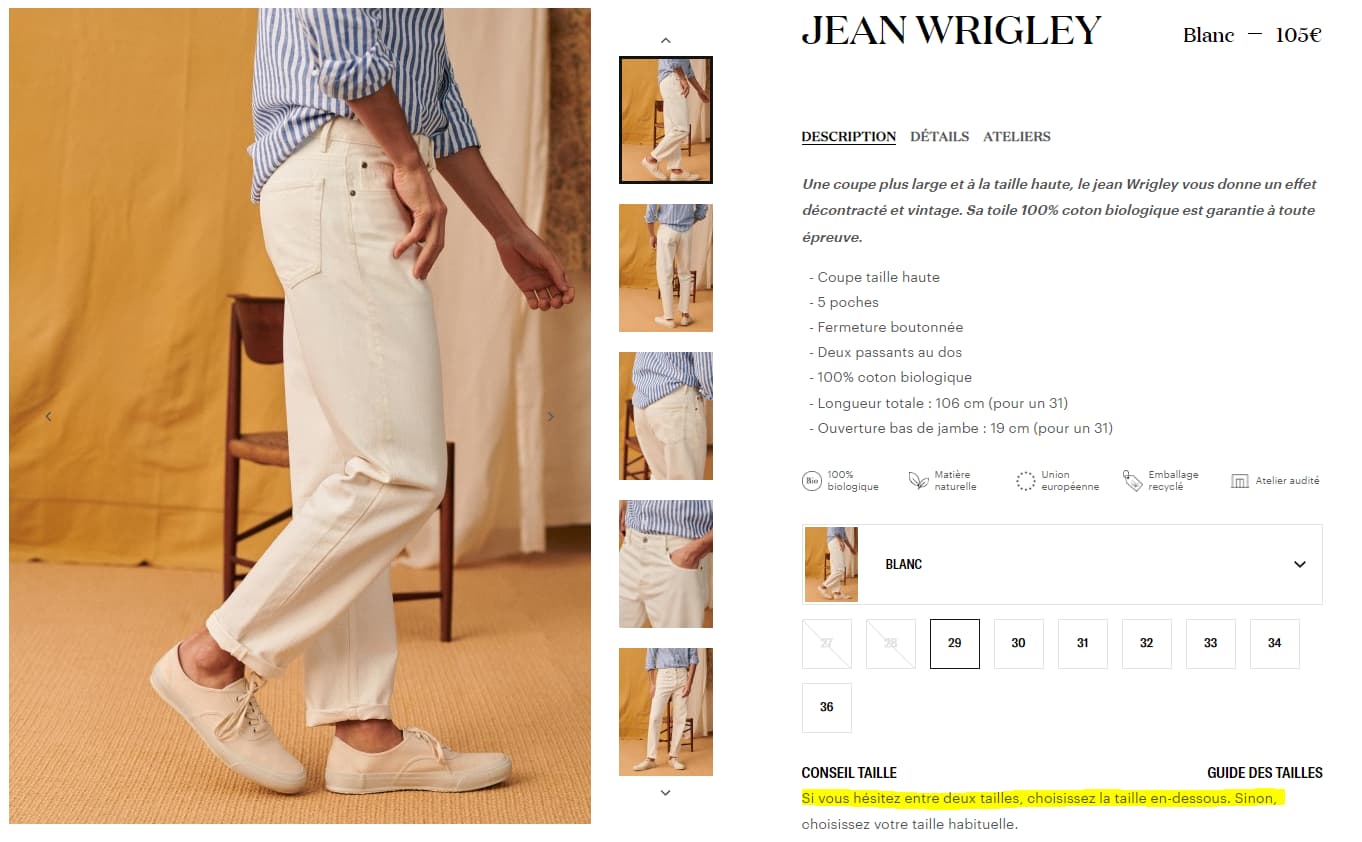Click the Matière naturelle leaf icon
The image size is (1362, 842).
tap(918, 481)
